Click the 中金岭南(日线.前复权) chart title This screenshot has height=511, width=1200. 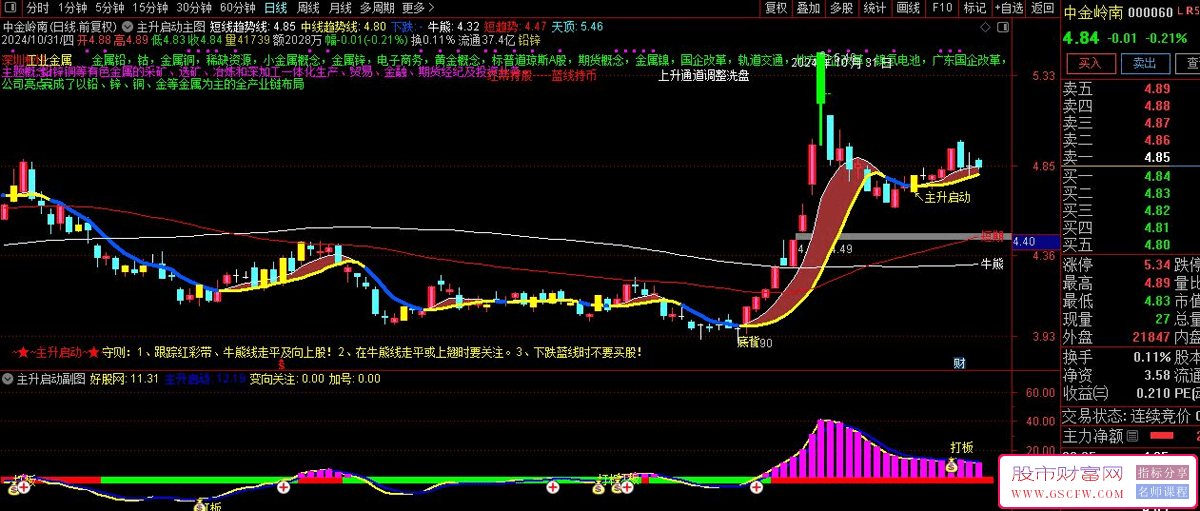click(62, 25)
